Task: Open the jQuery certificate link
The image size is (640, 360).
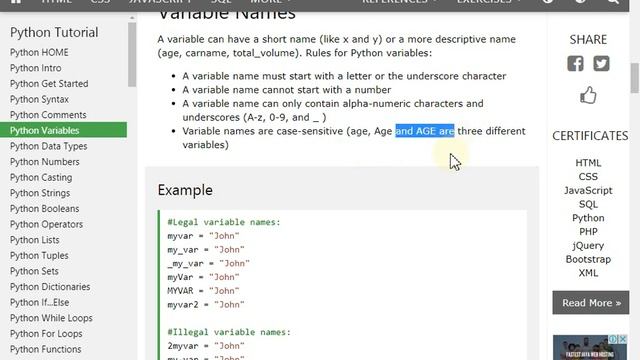Action: point(588,246)
